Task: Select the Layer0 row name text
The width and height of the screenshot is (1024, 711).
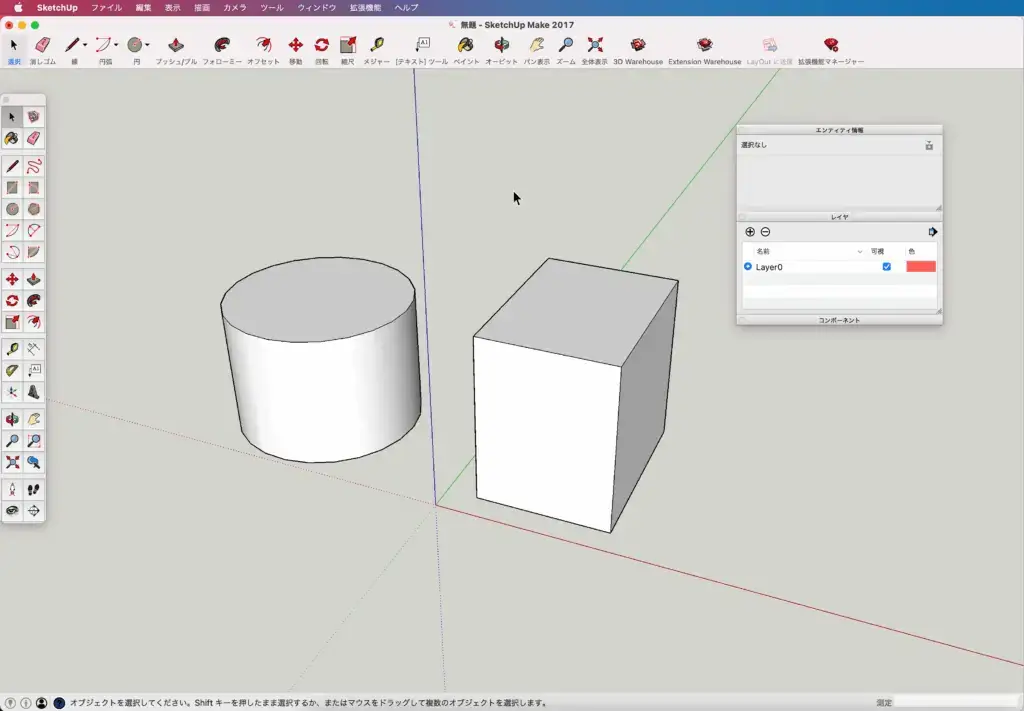Action: (x=769, y=267)
